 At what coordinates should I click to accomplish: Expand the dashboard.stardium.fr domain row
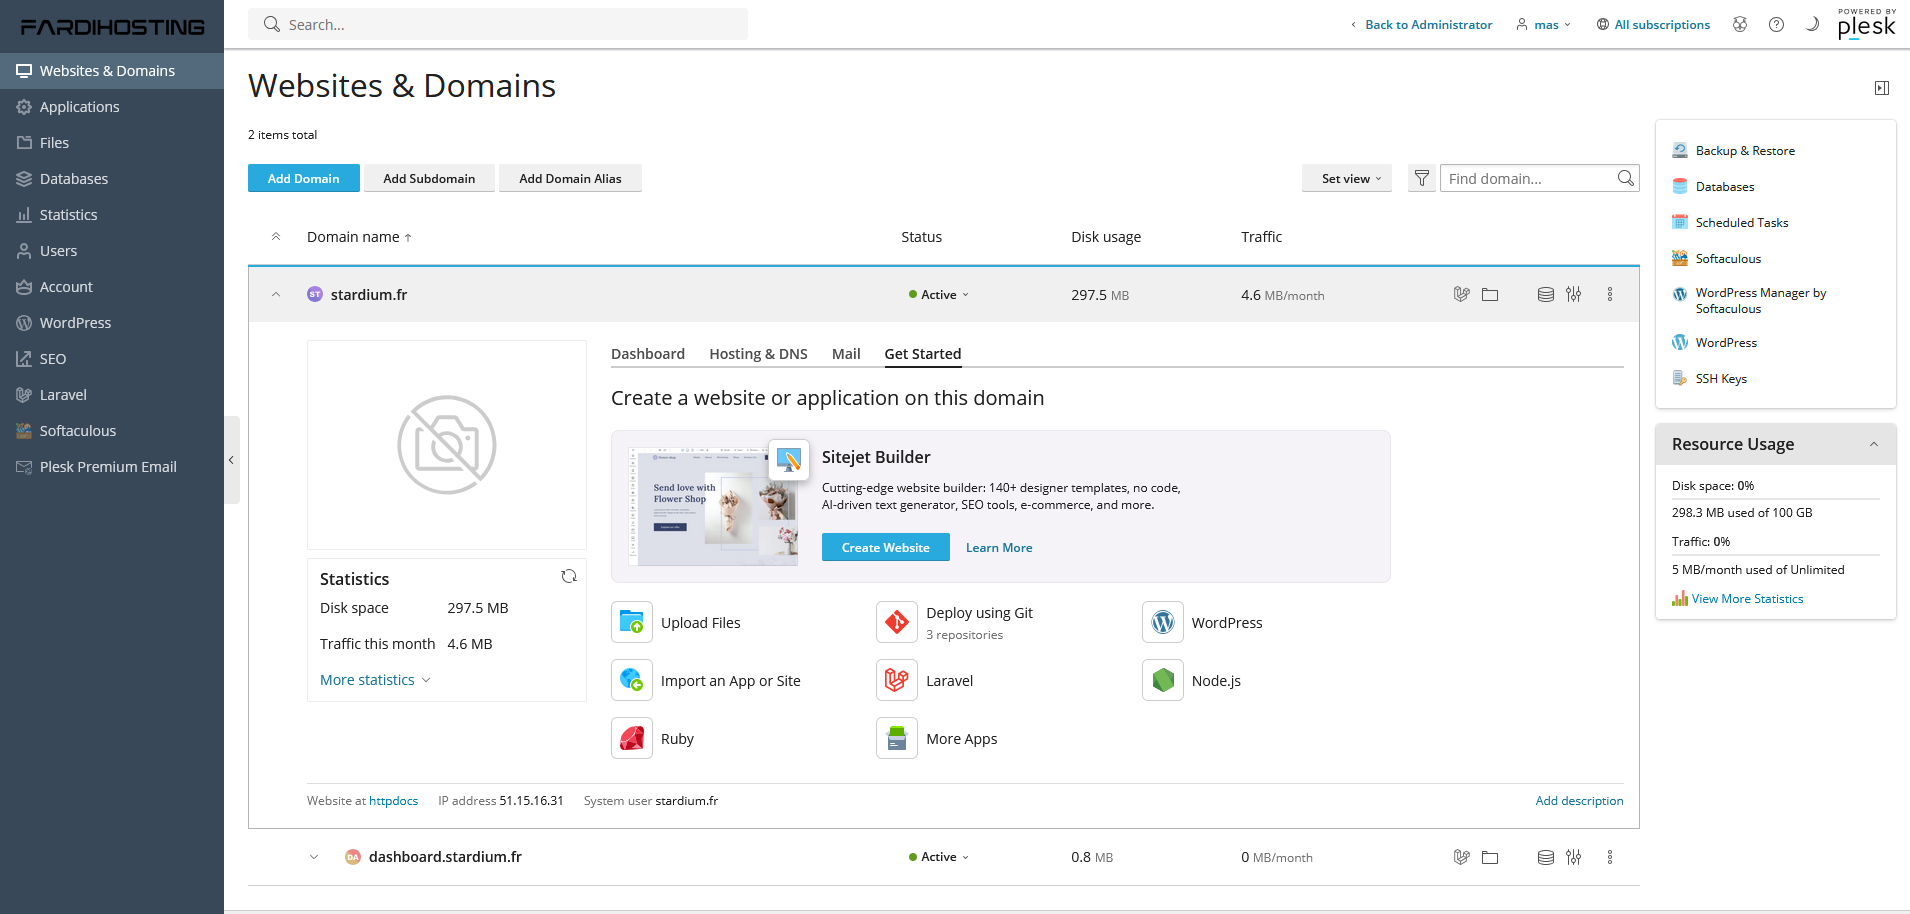point(314,857)
